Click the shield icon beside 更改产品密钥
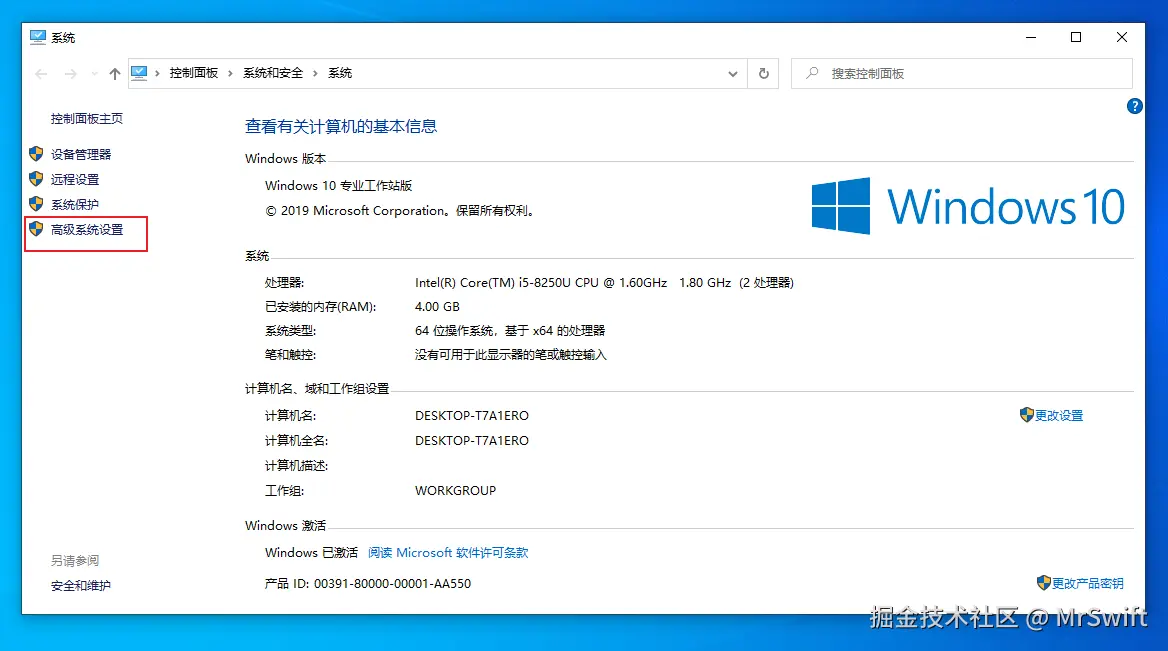Screen dimensions: 1168x651 tap(1044, 582)
